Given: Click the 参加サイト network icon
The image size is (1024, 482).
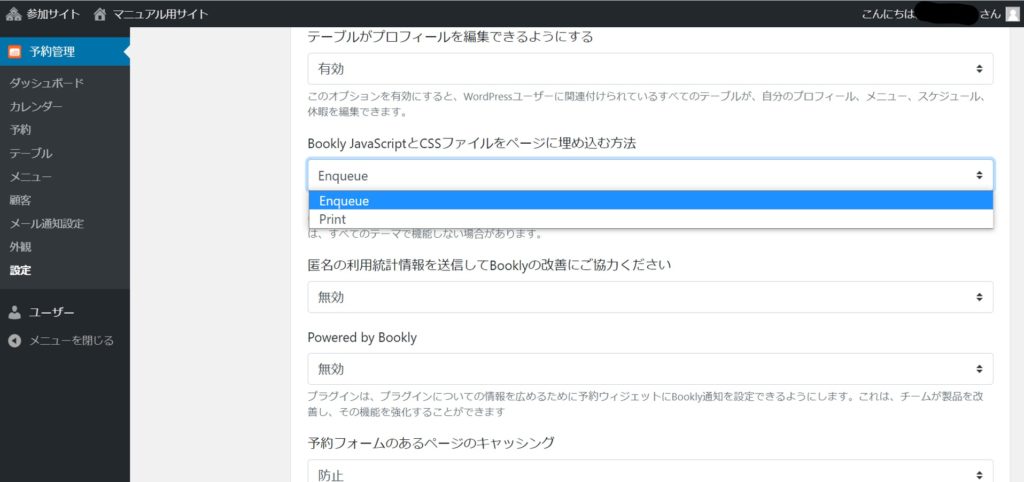Looking at the screenshot, I should [x=14, y=14].
